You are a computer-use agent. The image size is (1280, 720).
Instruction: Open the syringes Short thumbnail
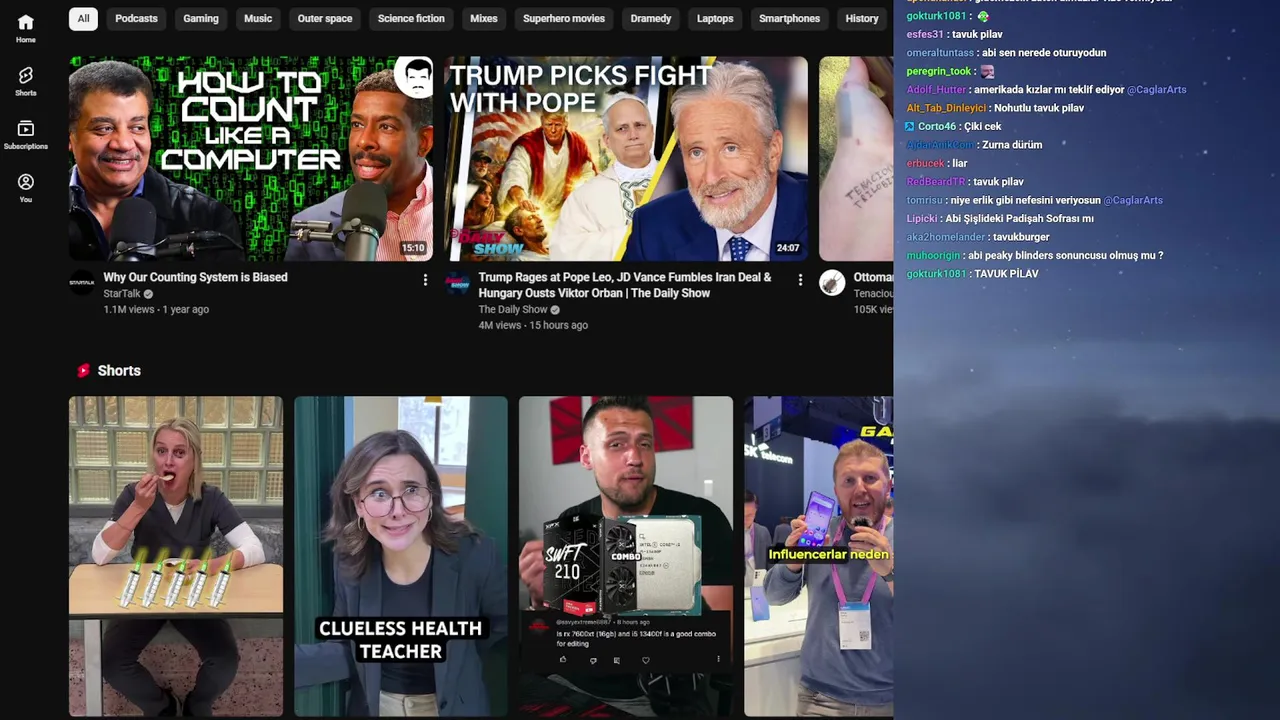pyautogui.click(x=176, y=556)
